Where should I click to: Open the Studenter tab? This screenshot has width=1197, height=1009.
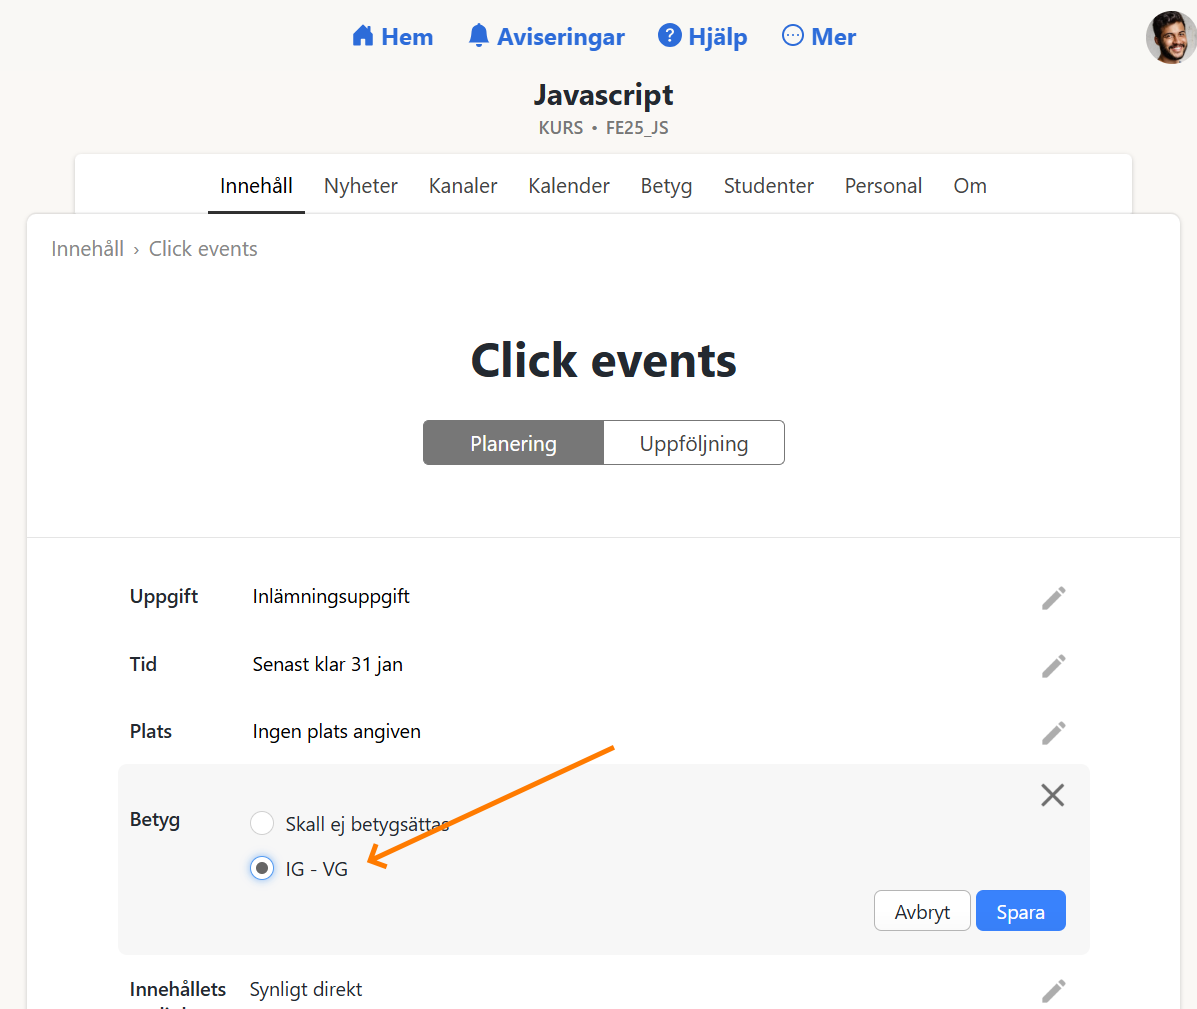tap(768, 186)
